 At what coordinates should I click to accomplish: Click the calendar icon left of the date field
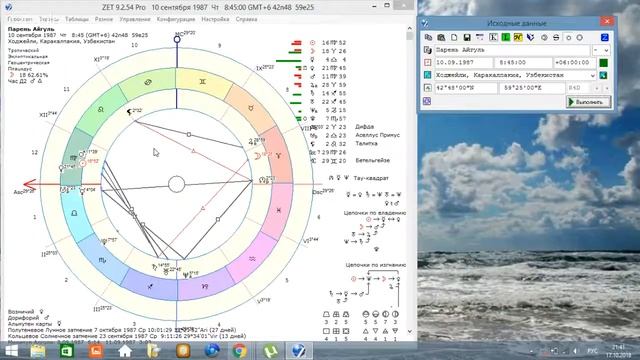coord(427,62)
